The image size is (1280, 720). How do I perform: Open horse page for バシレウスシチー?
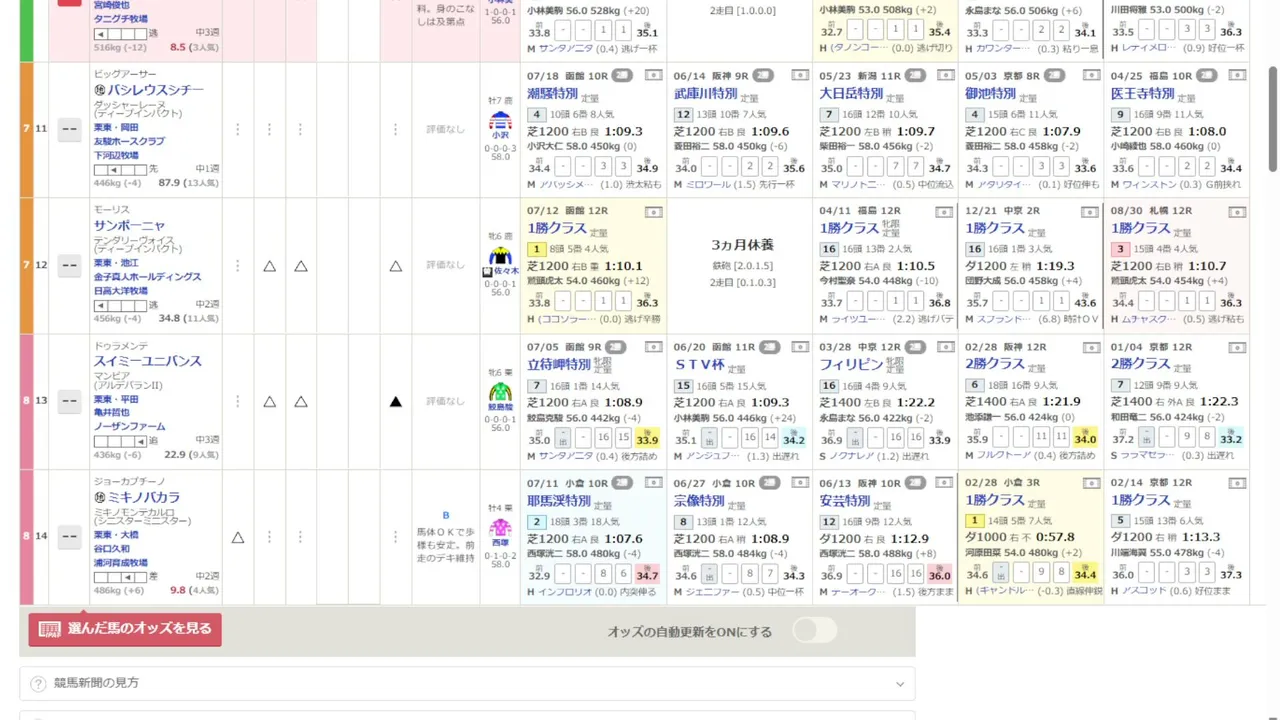(x=155, y=90)
